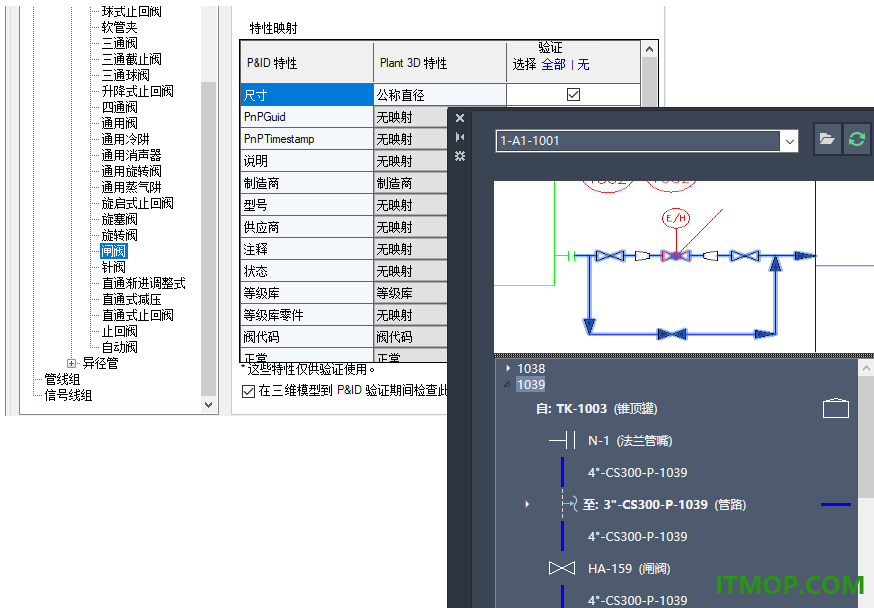
Task: Expand the 至: 3"-CS300-P-1039 branch
Action: click(527, 504)
